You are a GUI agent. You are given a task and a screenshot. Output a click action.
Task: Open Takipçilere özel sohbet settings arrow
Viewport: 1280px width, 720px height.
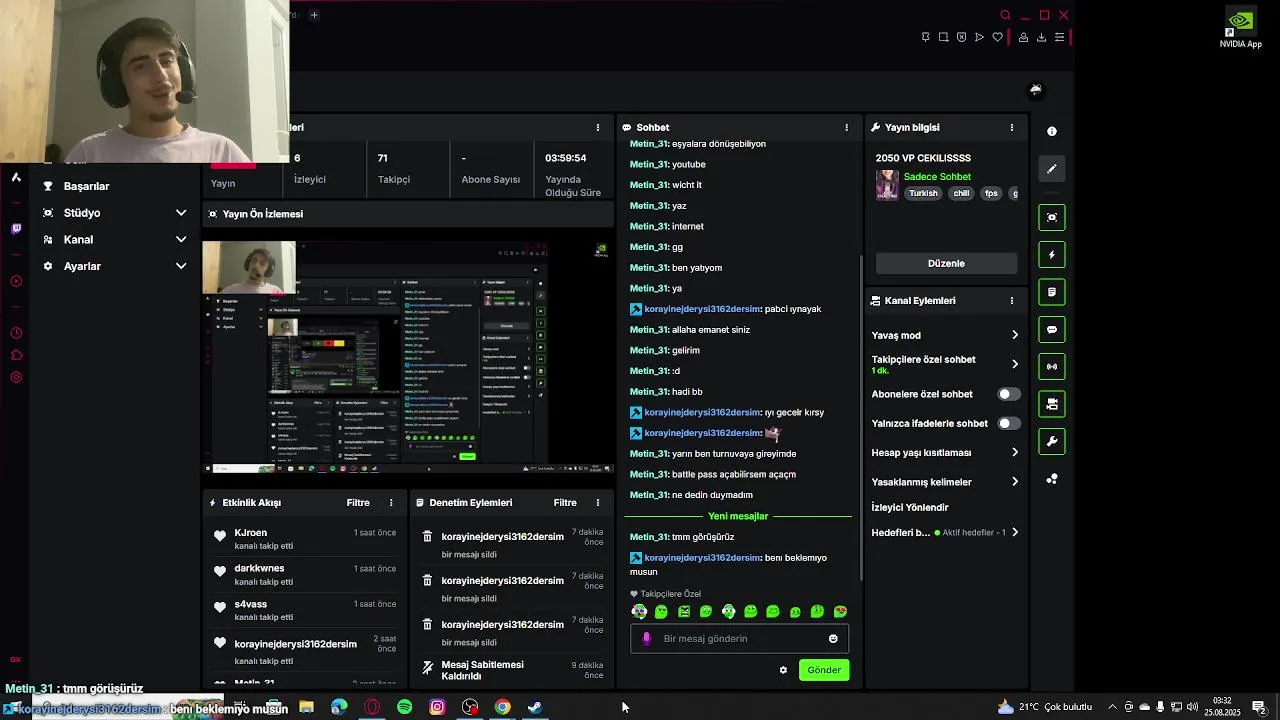coord(1014,364)
